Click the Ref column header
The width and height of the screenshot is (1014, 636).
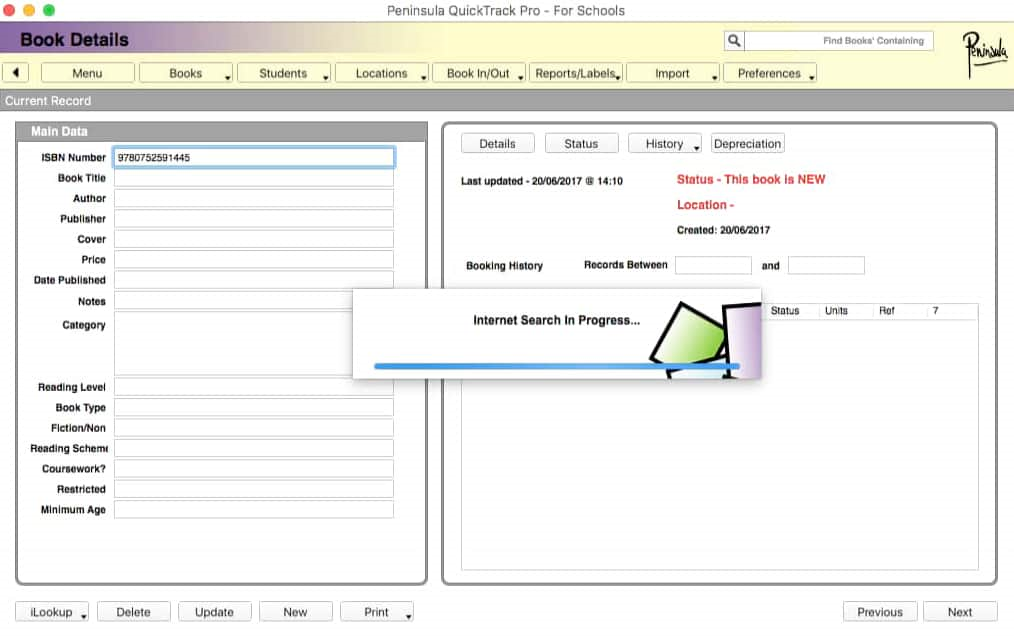(x=887, y=311)
